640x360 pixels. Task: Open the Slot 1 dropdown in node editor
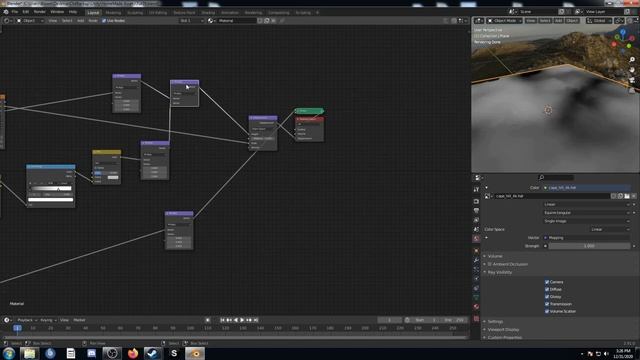pos(191,20)
